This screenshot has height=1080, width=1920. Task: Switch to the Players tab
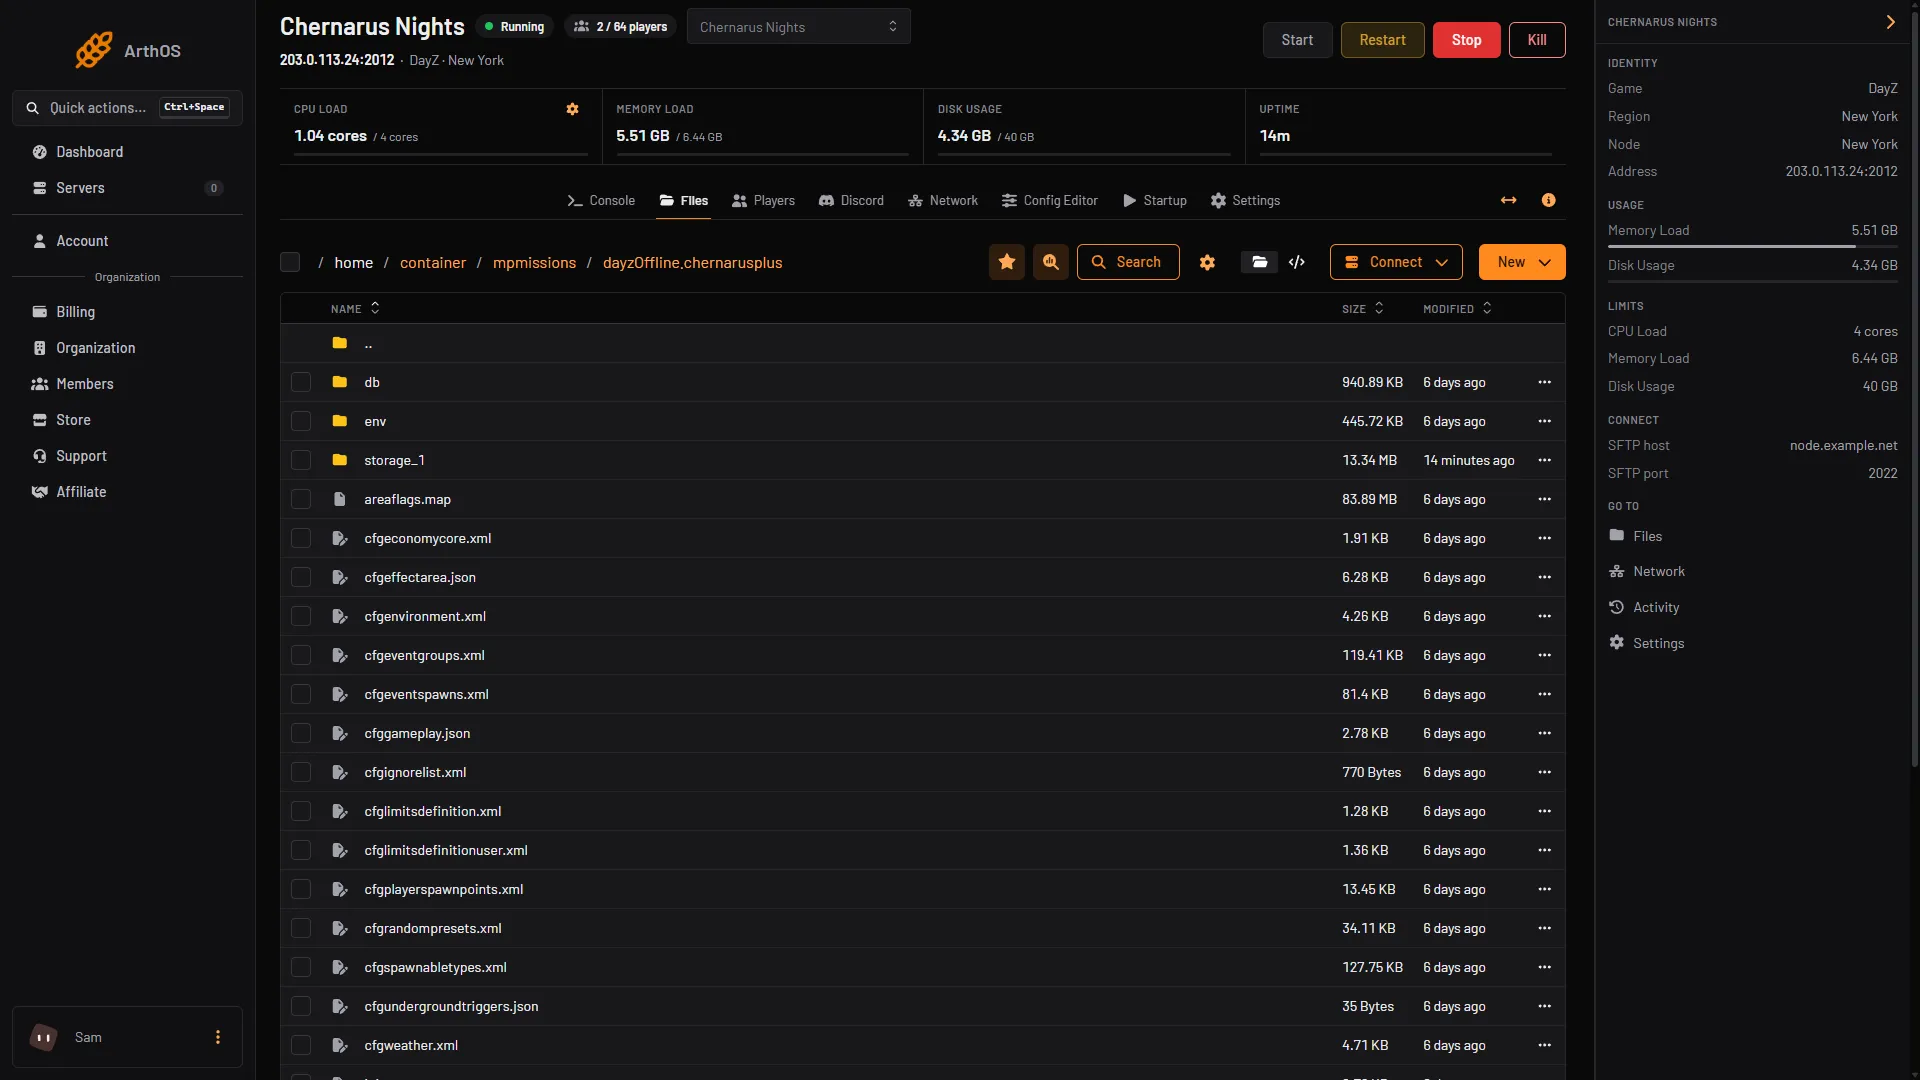pos(763,200)
